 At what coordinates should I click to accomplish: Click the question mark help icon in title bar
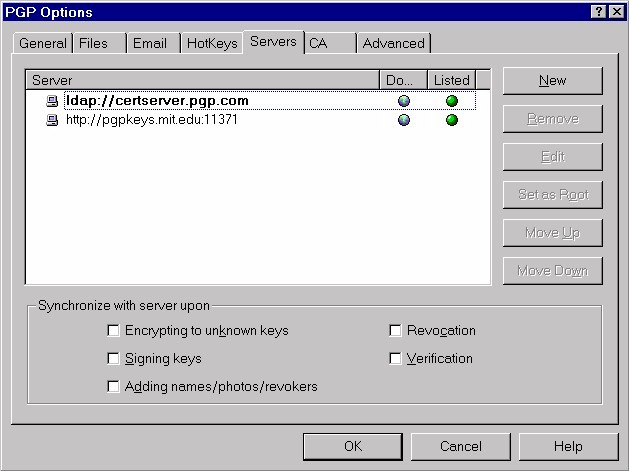599,12
